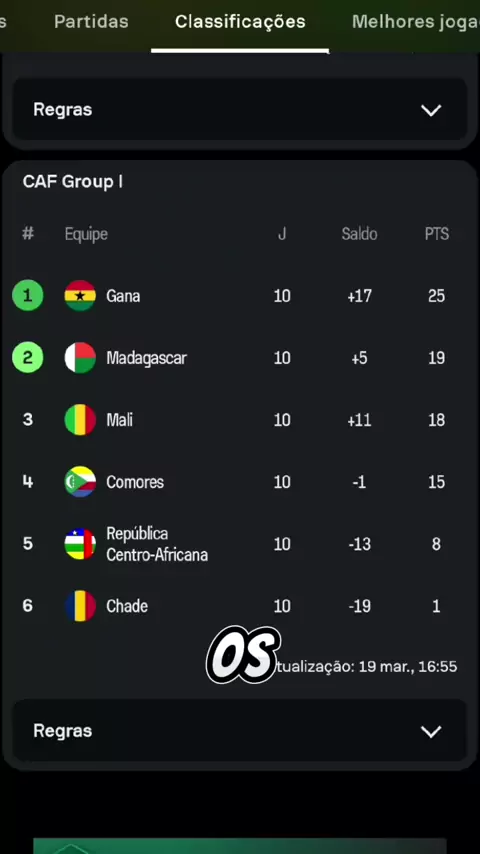Open the Madagascar team name link

coord(147,358)
